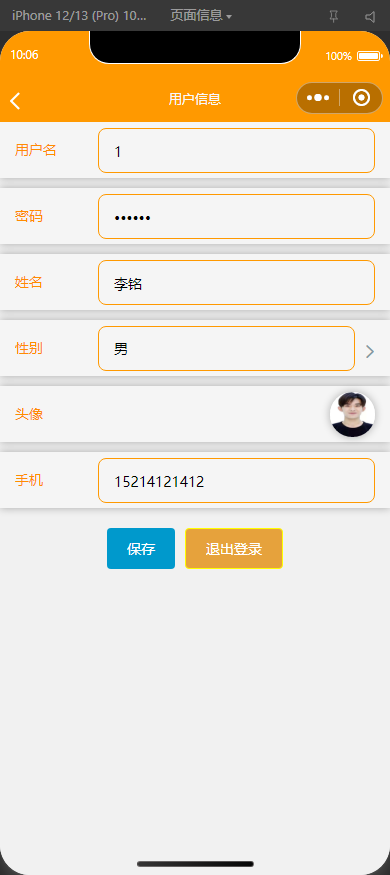Image resolution: width=390 pixels, height=875 pixels.
Task: Tap the user avatar photo
Action: point(352,414)
